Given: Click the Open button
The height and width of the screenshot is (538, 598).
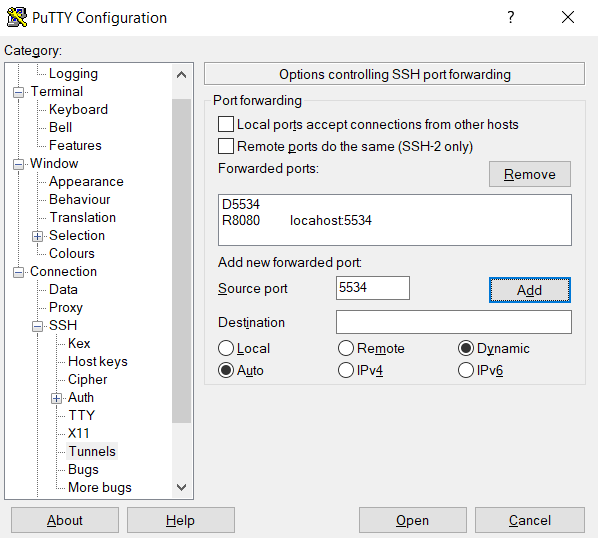Looking at the screenshot, I should [413, 520].
